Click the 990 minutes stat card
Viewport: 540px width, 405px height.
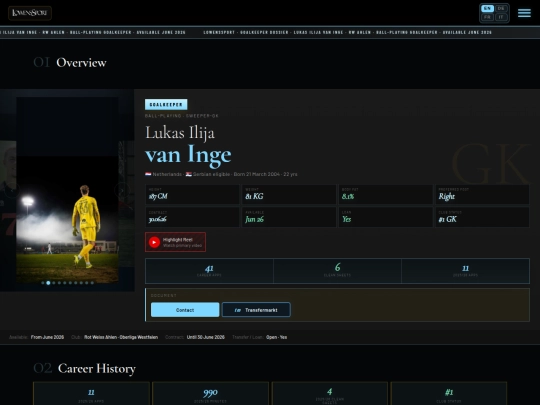tap(210, 394)
